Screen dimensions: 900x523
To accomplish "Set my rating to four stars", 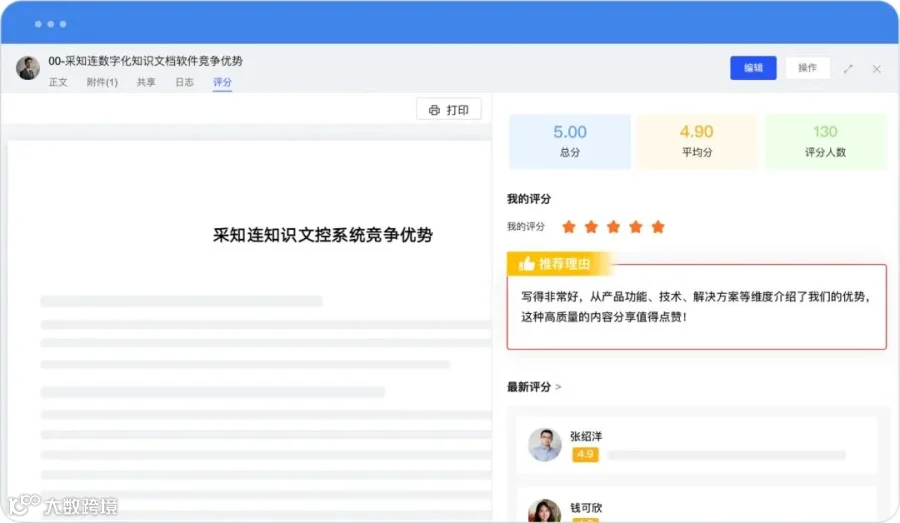I will (635, 227).
